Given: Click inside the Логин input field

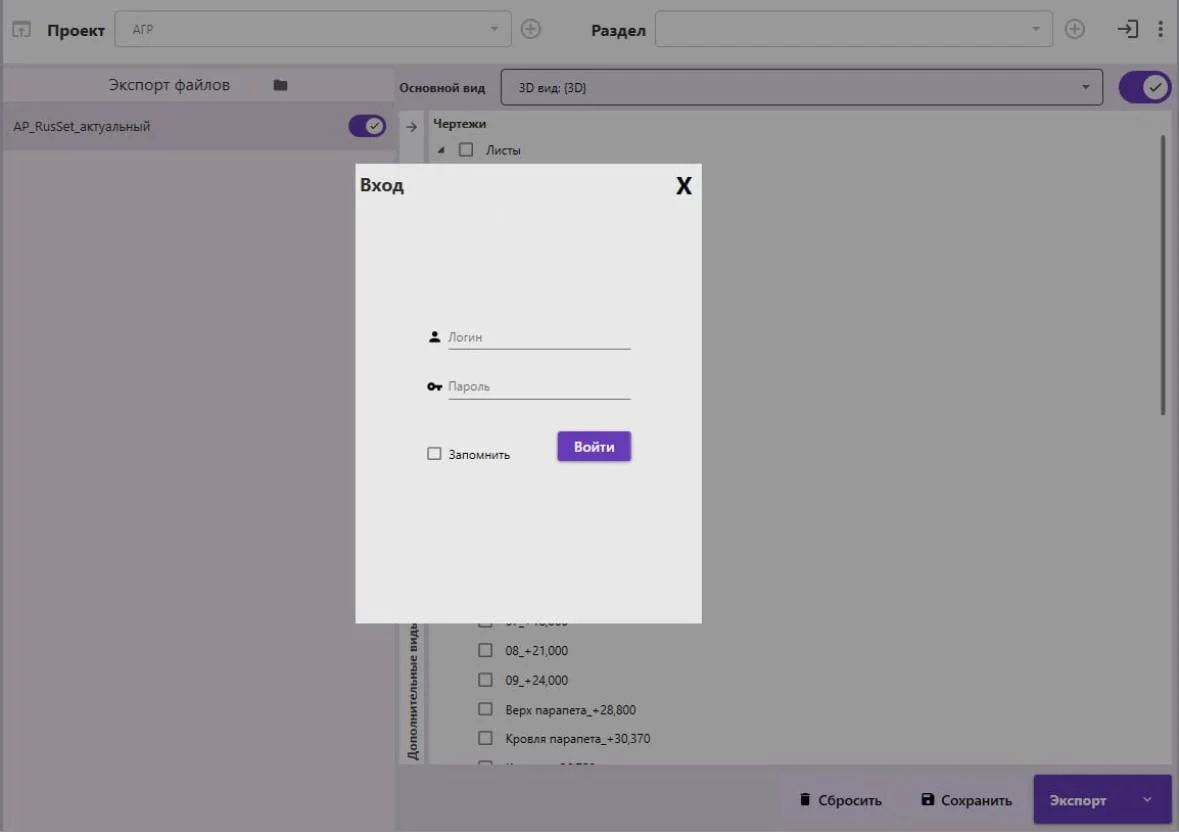Looking at the screenshot, I should 540,337.
